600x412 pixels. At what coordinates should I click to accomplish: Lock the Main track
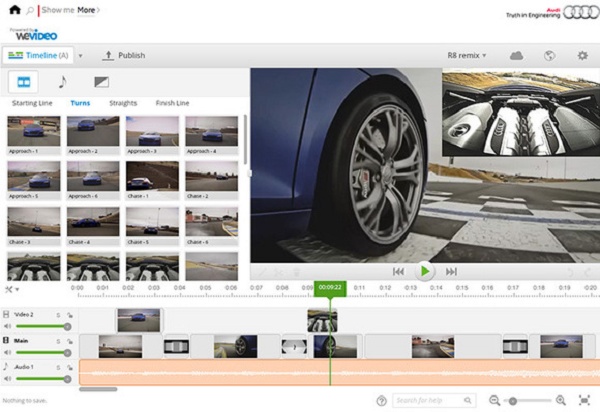(x=70, y=341)
